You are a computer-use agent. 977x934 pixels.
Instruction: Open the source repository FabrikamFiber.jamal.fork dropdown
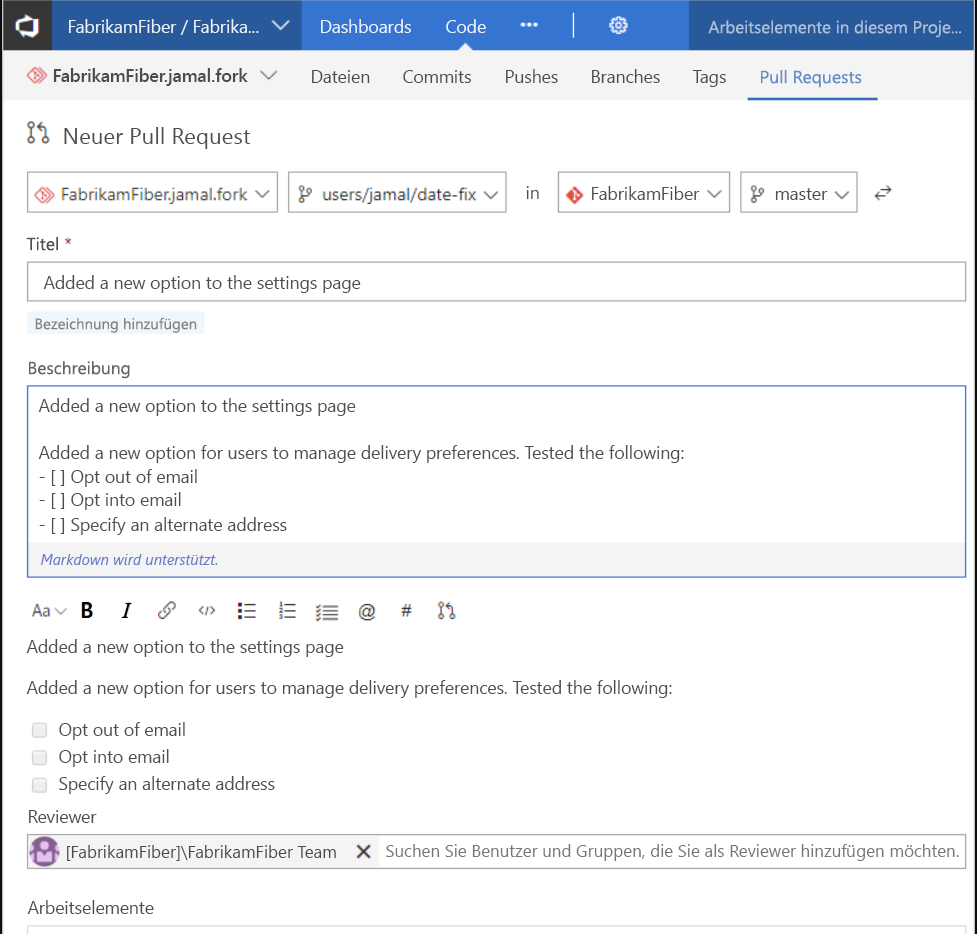(152, 193)
